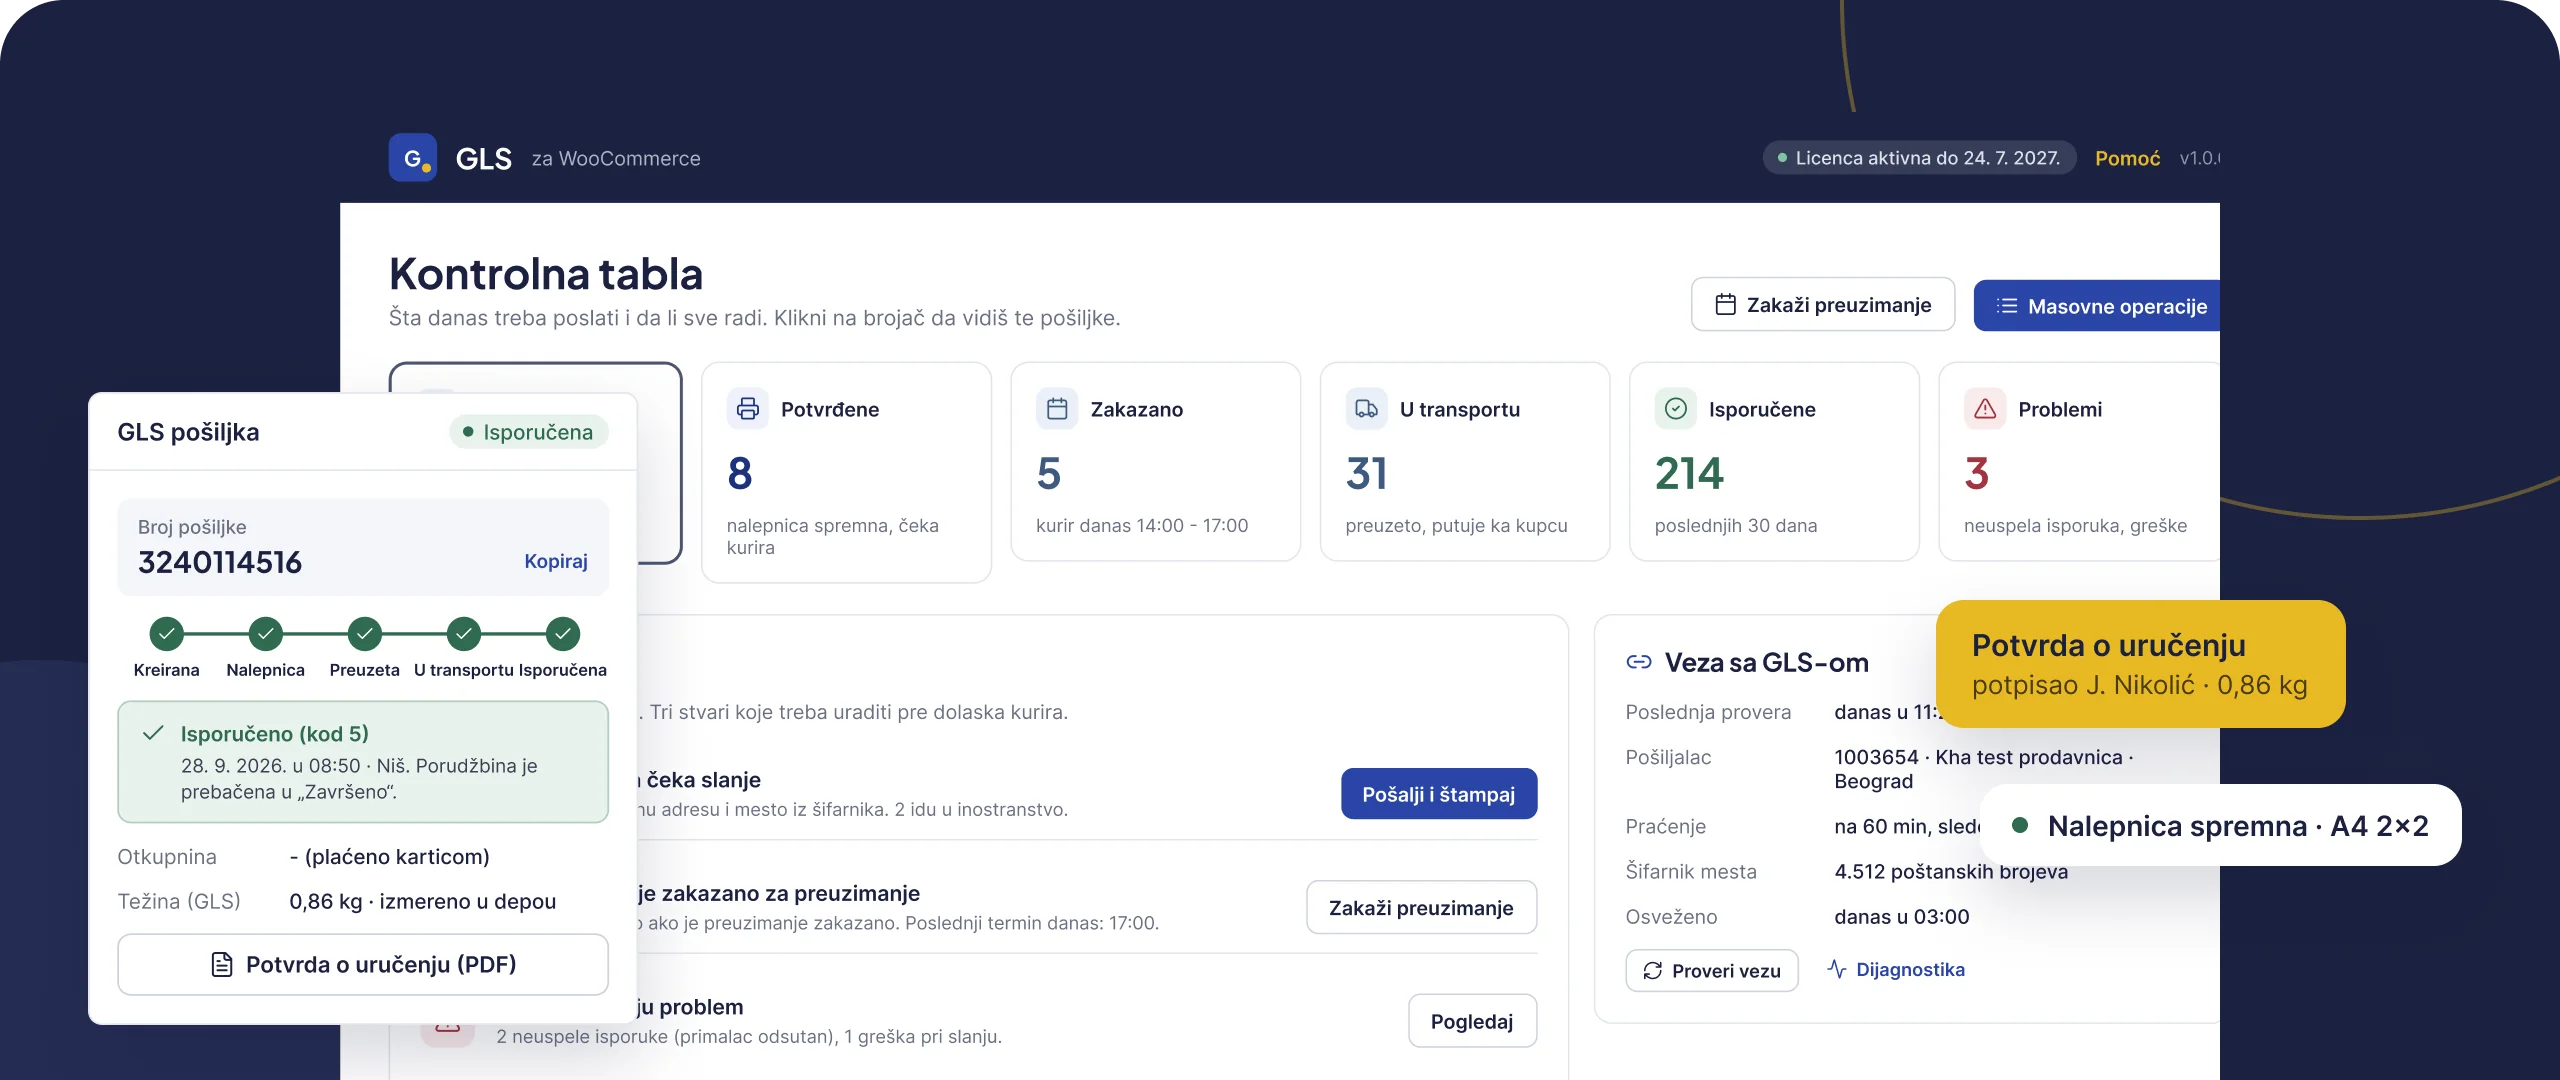
Task: Click the calendar icon in header Zakaži preuzimanje button
Action: [1725, 305]
